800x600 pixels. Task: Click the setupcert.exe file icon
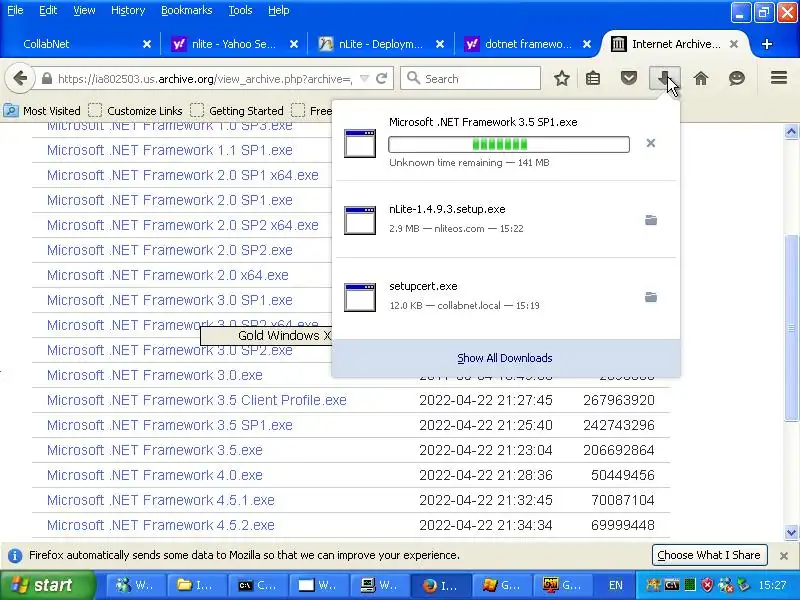pos(360,297)
